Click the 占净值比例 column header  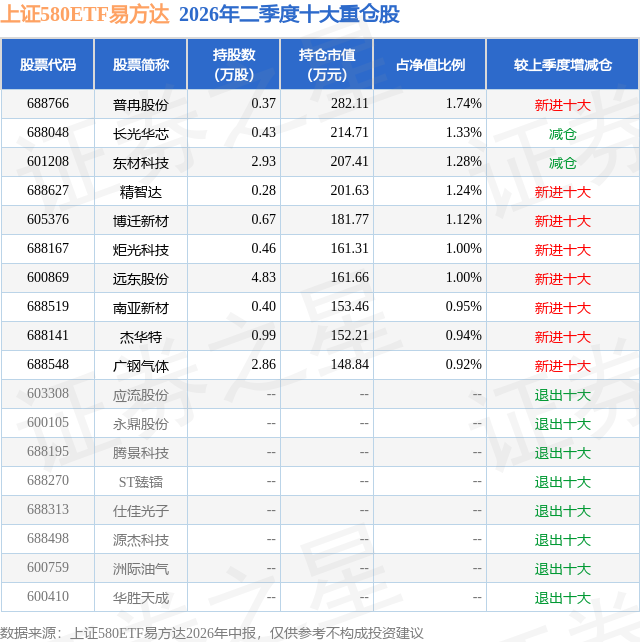click(x=430, y=65)
